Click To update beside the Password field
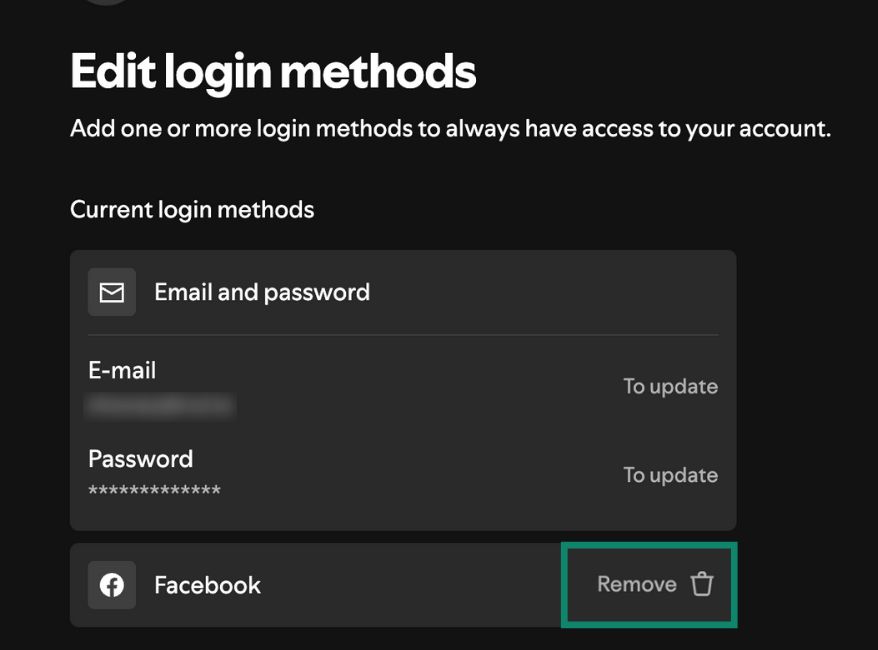878x650 pixels. point(670,475)
